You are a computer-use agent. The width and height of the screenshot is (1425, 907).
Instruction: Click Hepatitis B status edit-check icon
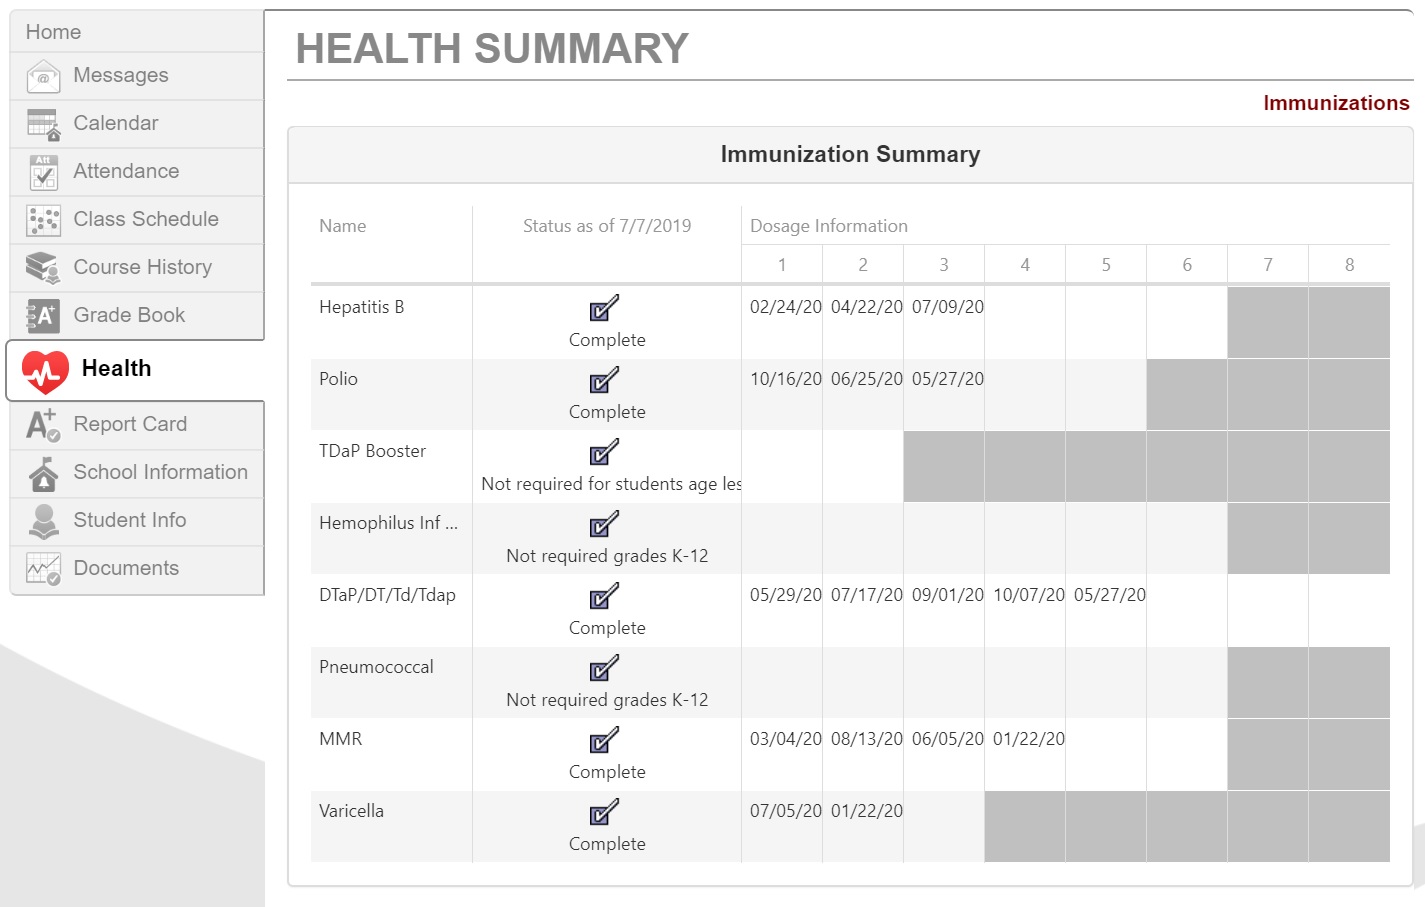[604, 308]
